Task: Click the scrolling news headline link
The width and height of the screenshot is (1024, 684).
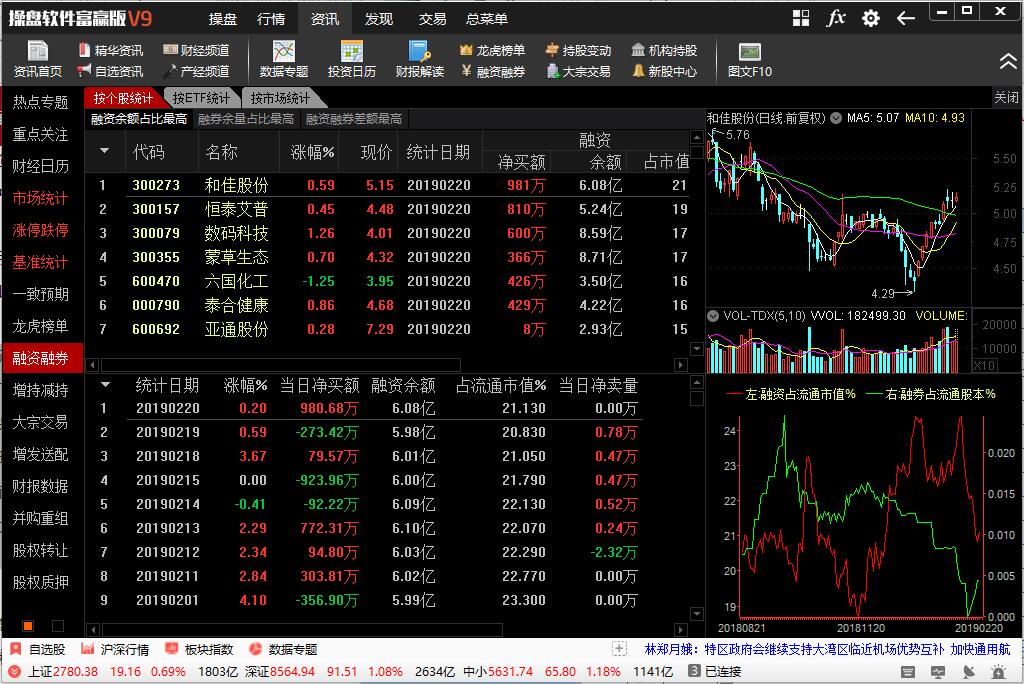Action: pos(827,649)
